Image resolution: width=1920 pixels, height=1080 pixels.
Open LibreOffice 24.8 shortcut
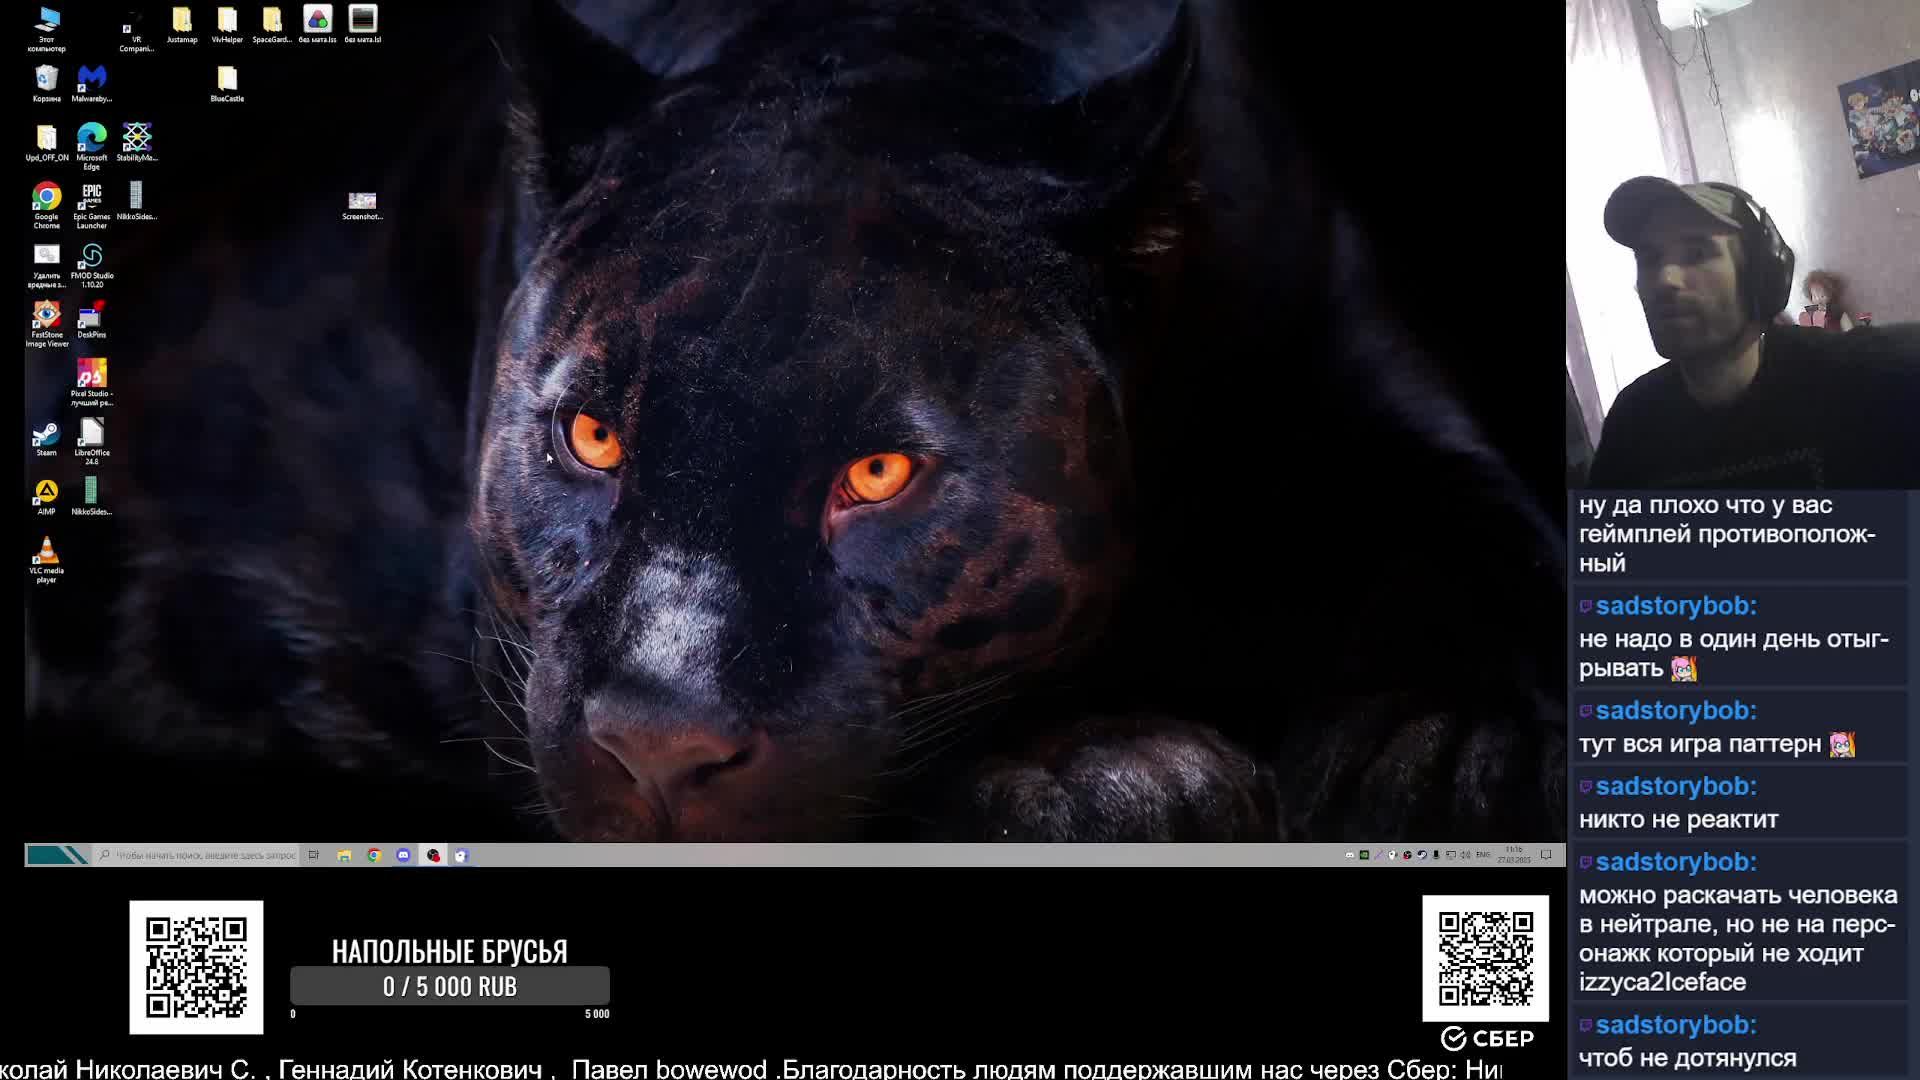[91, 434]
